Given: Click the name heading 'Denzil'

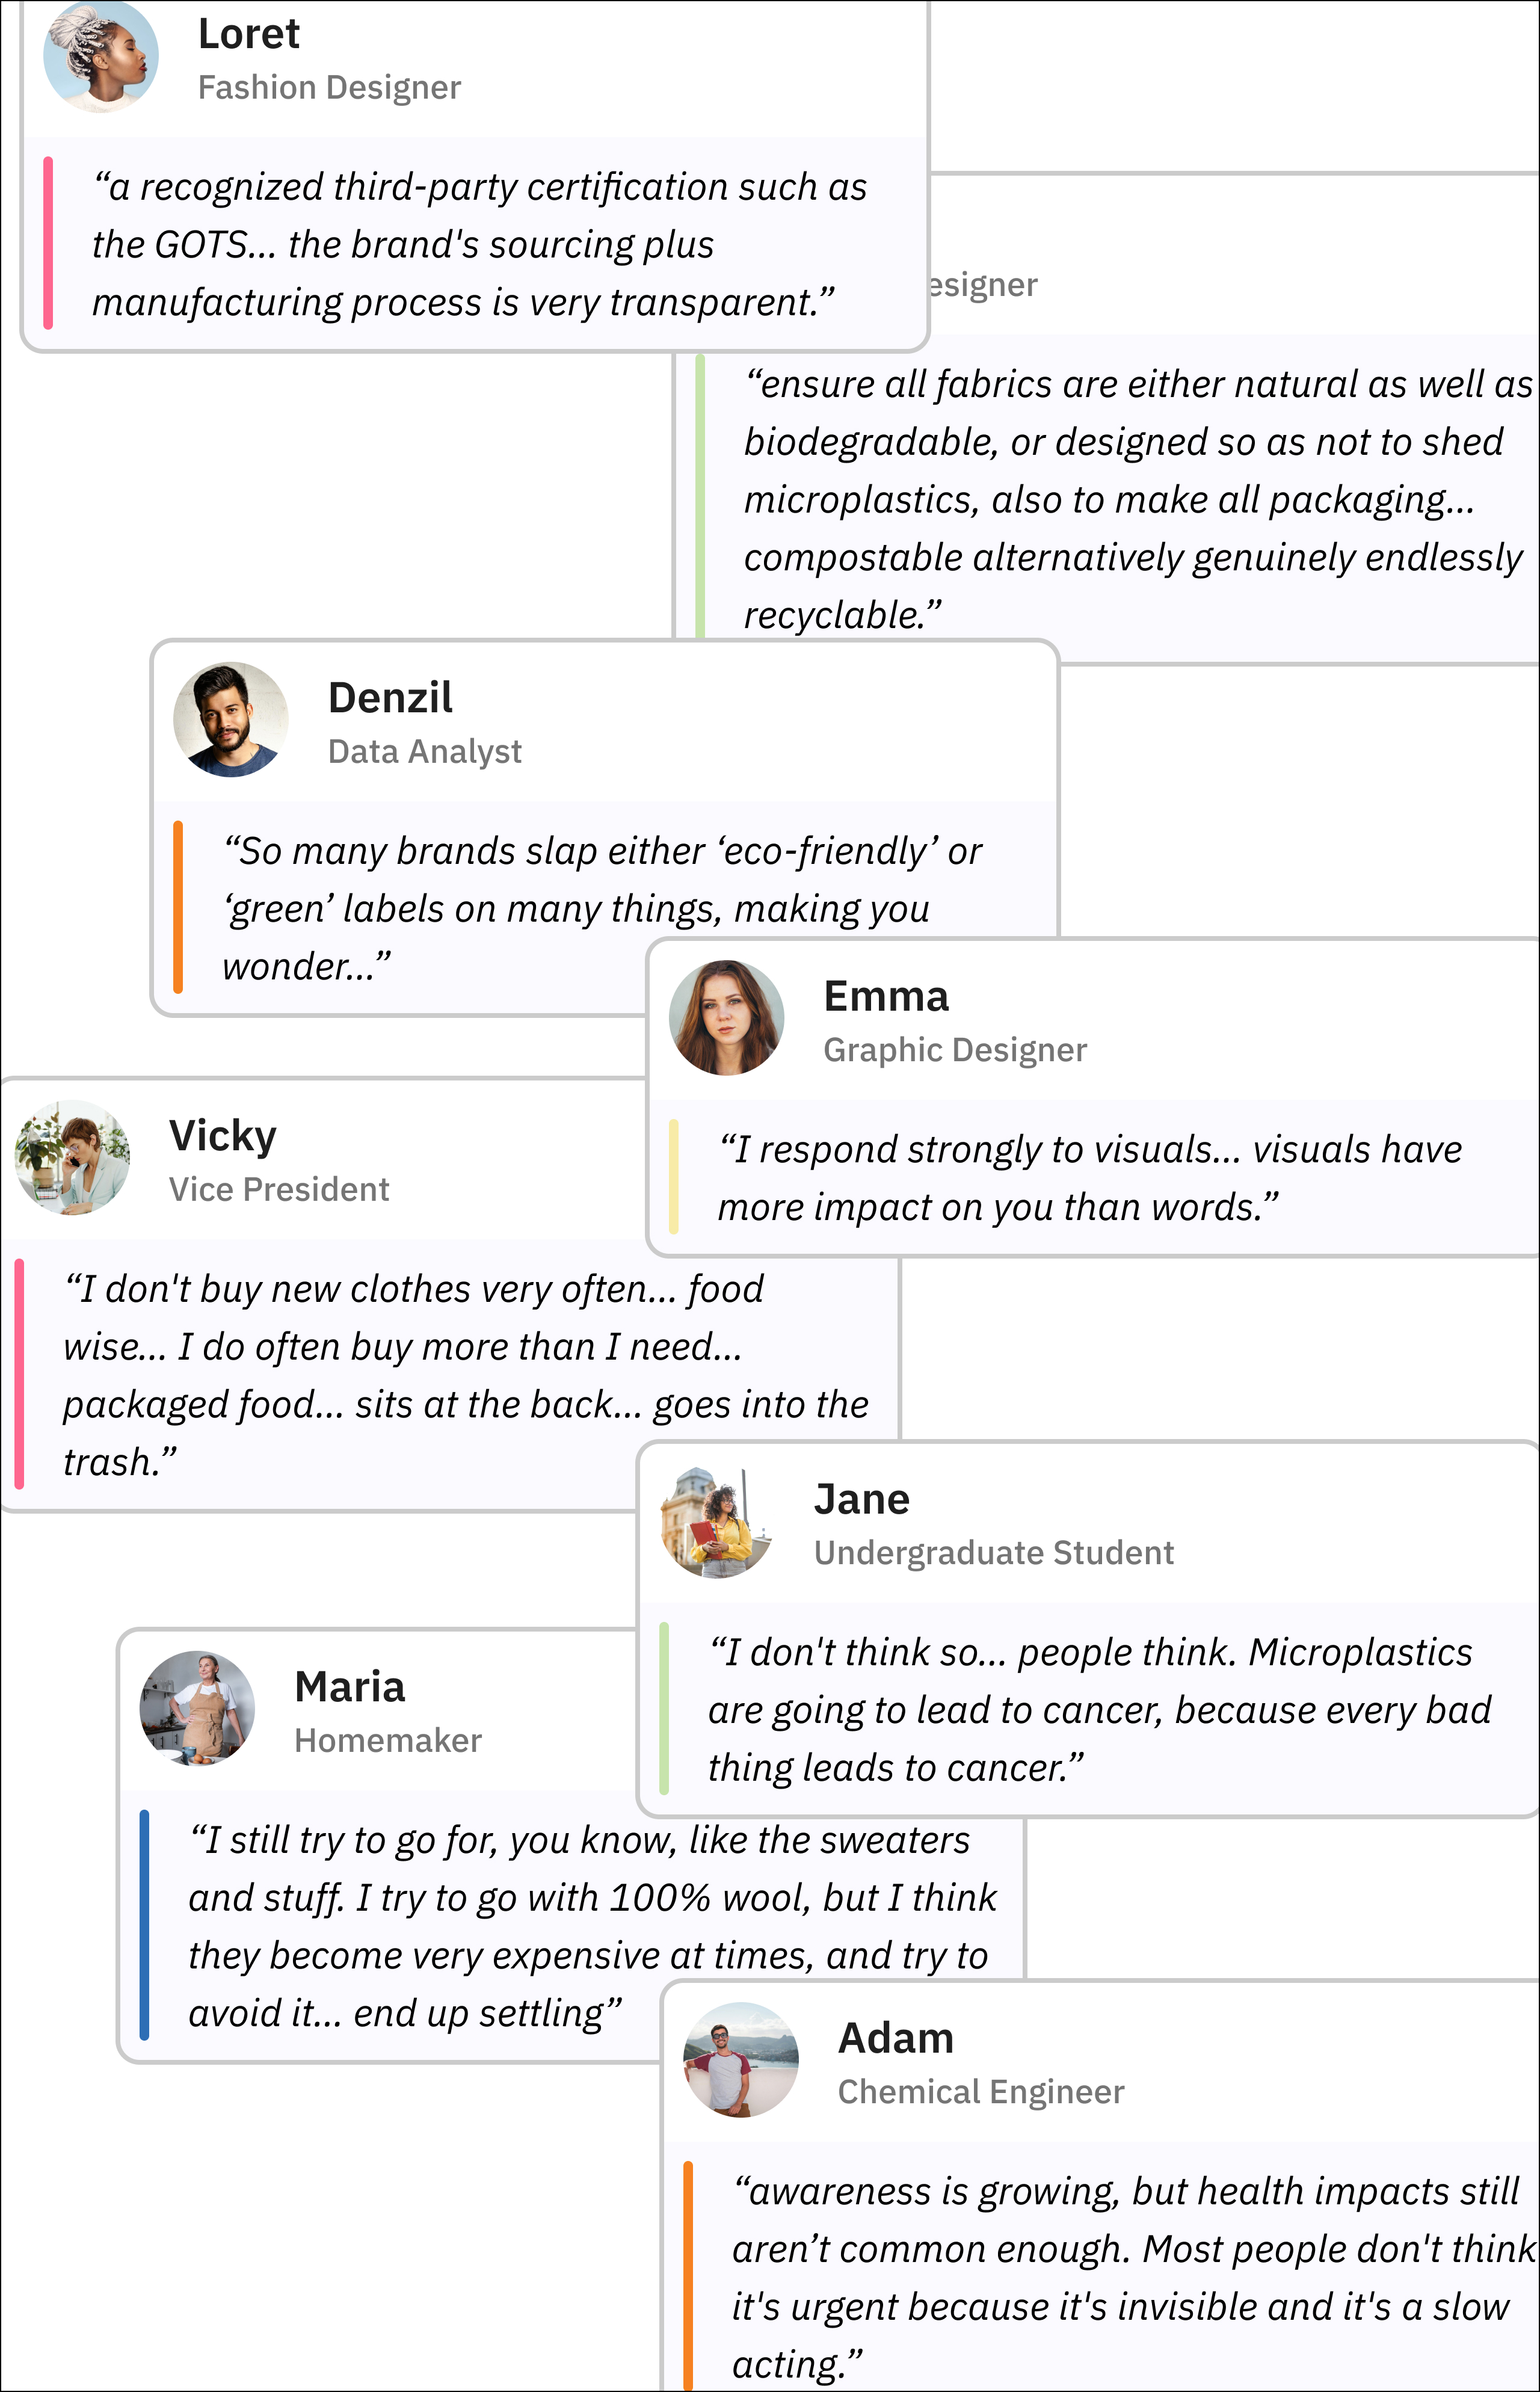Looking at the screenshot, I should [x=390, y=698].
